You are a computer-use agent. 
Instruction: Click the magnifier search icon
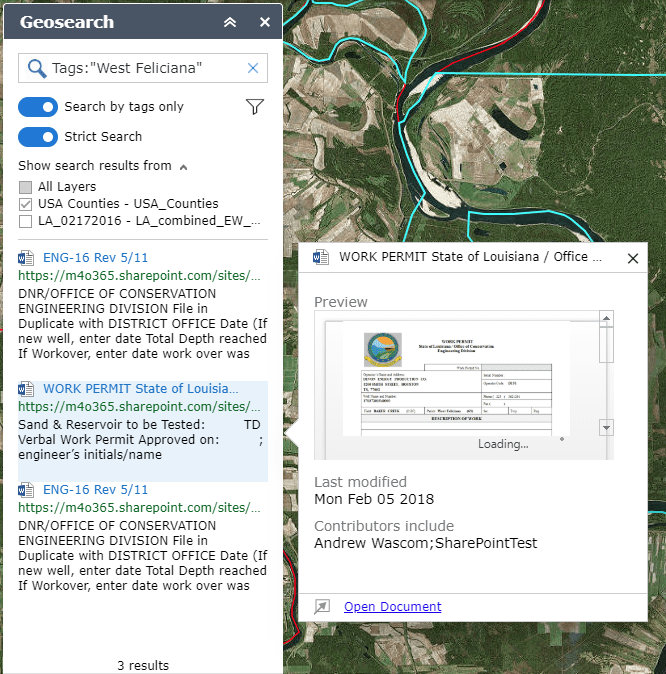pos(37,68)
